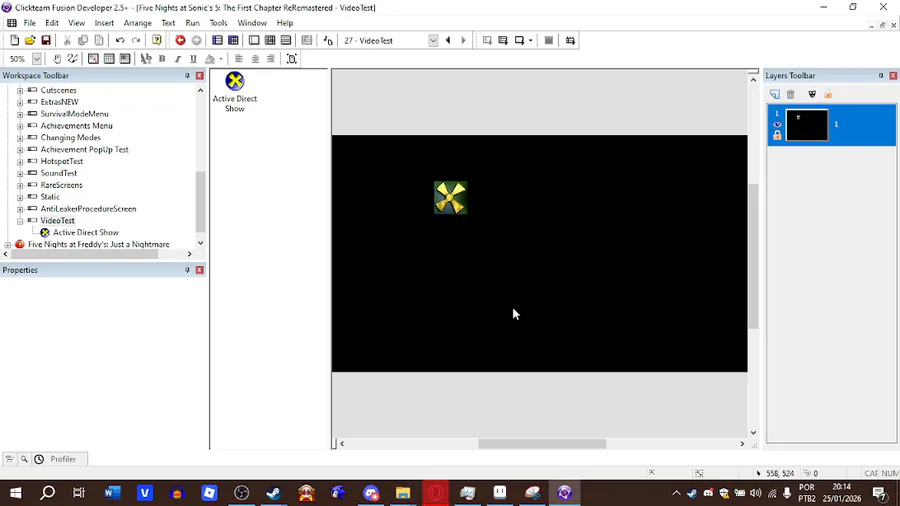The image size is (900, 506).
Task: Open the Edit menu
Action: pyautogui.click(x=52, y=23)
